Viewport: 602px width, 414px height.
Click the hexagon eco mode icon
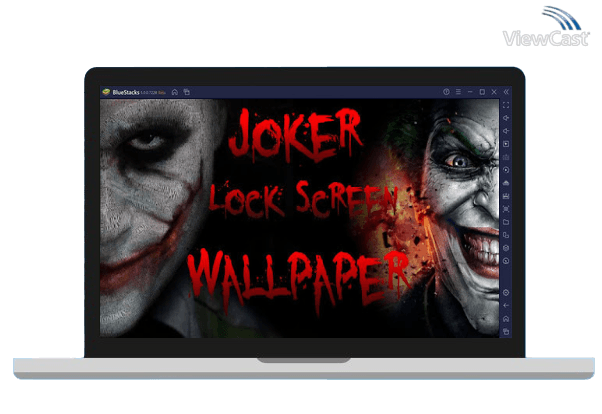click(x=506, y=248)
